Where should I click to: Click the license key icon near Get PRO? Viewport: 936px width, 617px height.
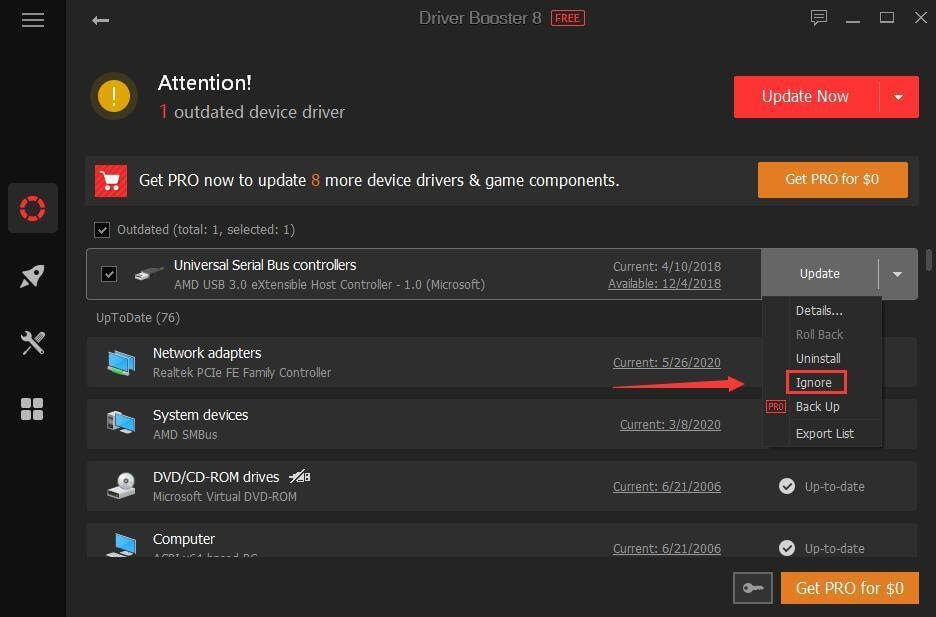click(x=752, y=588)
